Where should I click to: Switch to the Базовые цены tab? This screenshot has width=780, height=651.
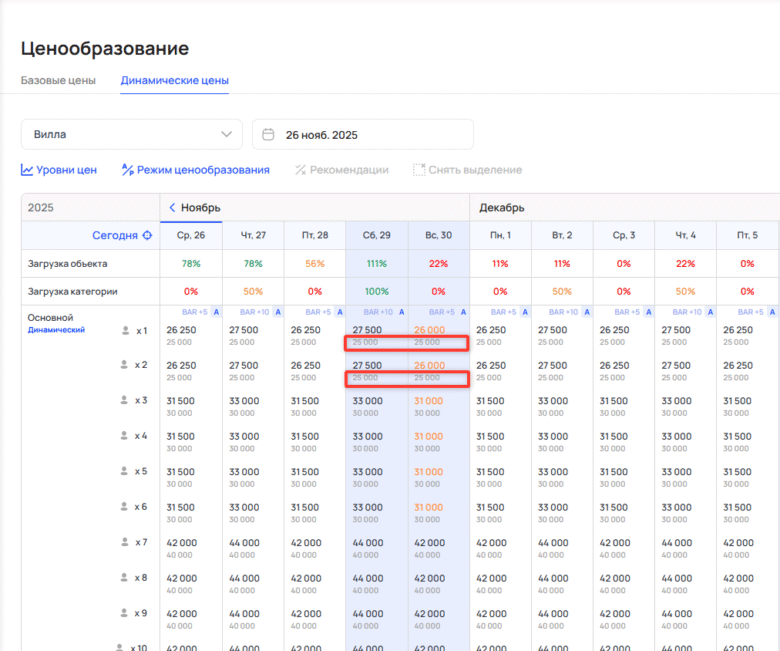pos(58,80)
